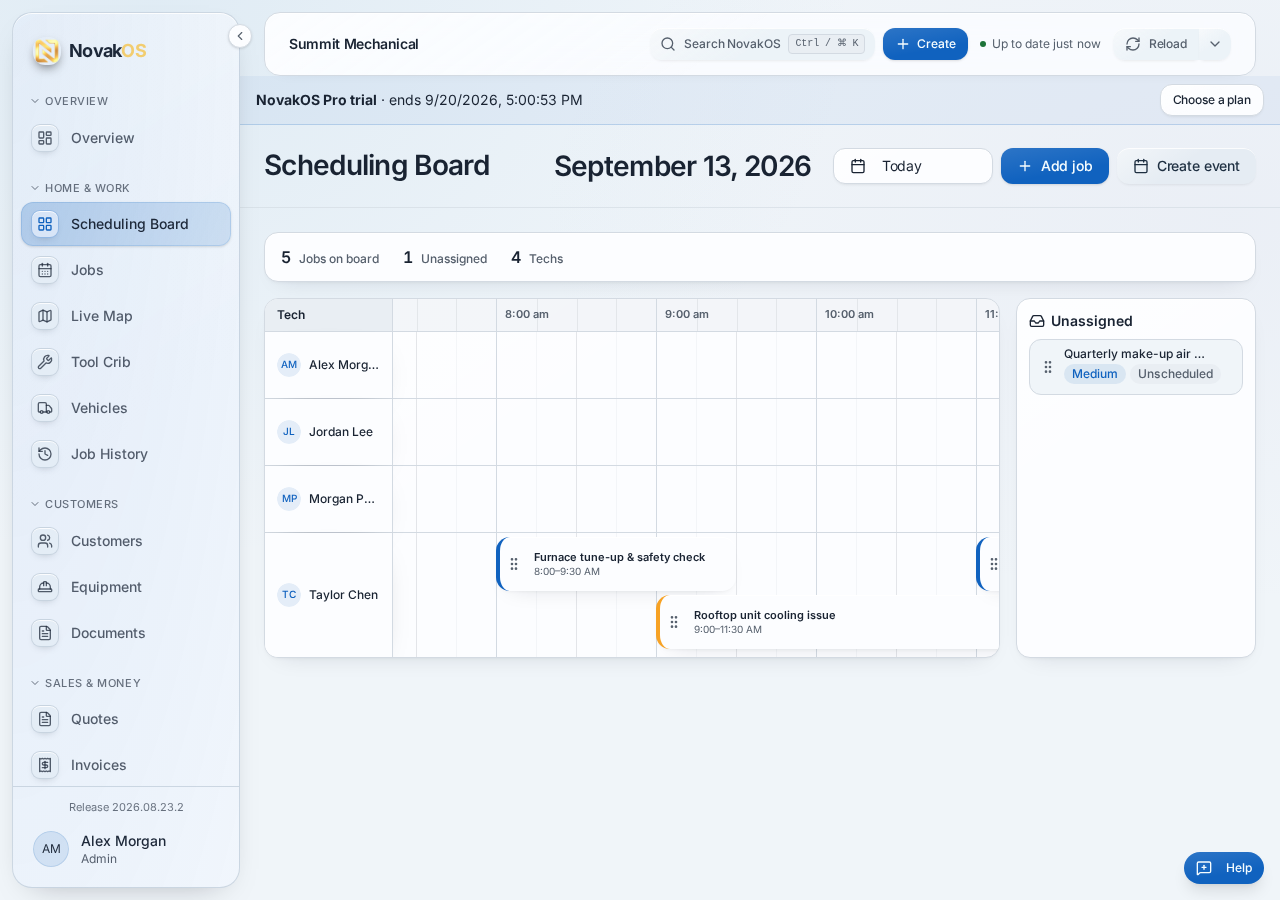Click the blue Create button
Screen dimensions: 1280x900
point(925,44)
